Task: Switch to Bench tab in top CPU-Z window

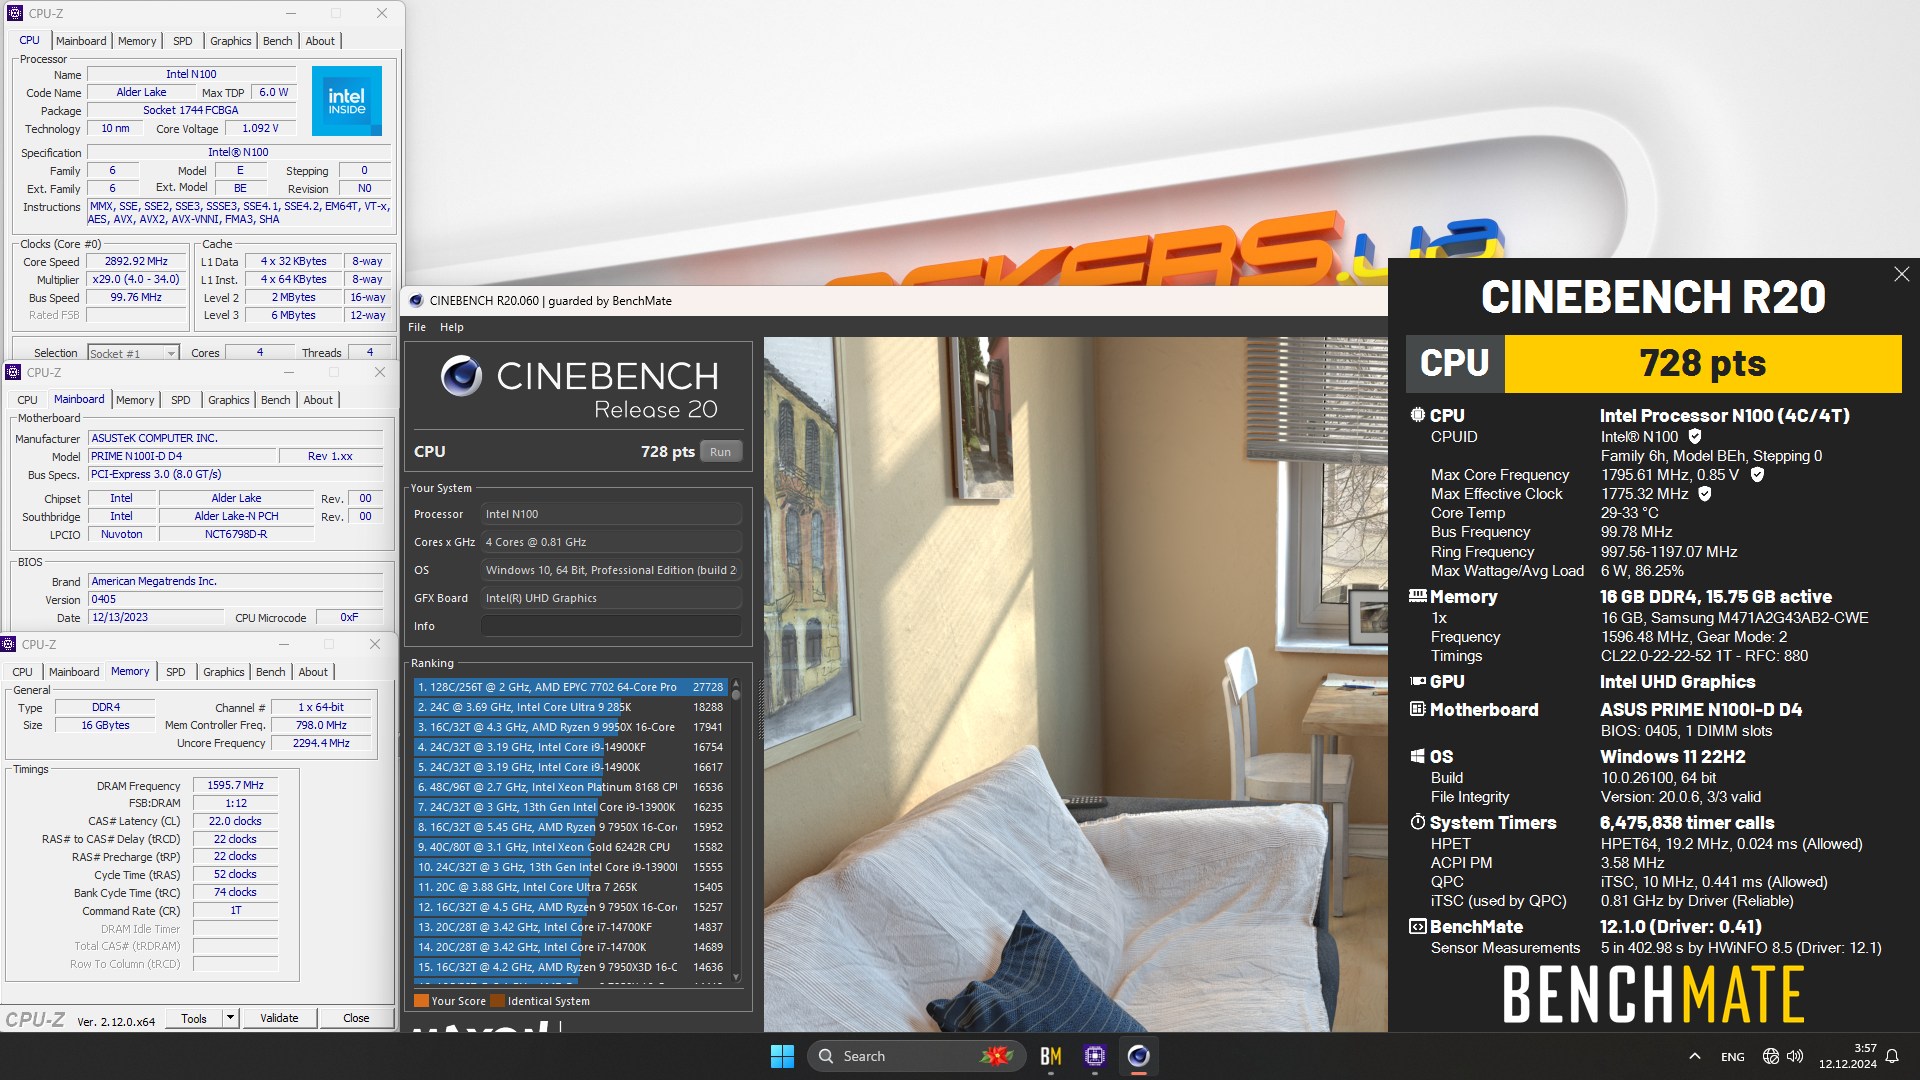Action: click(278, 41)
